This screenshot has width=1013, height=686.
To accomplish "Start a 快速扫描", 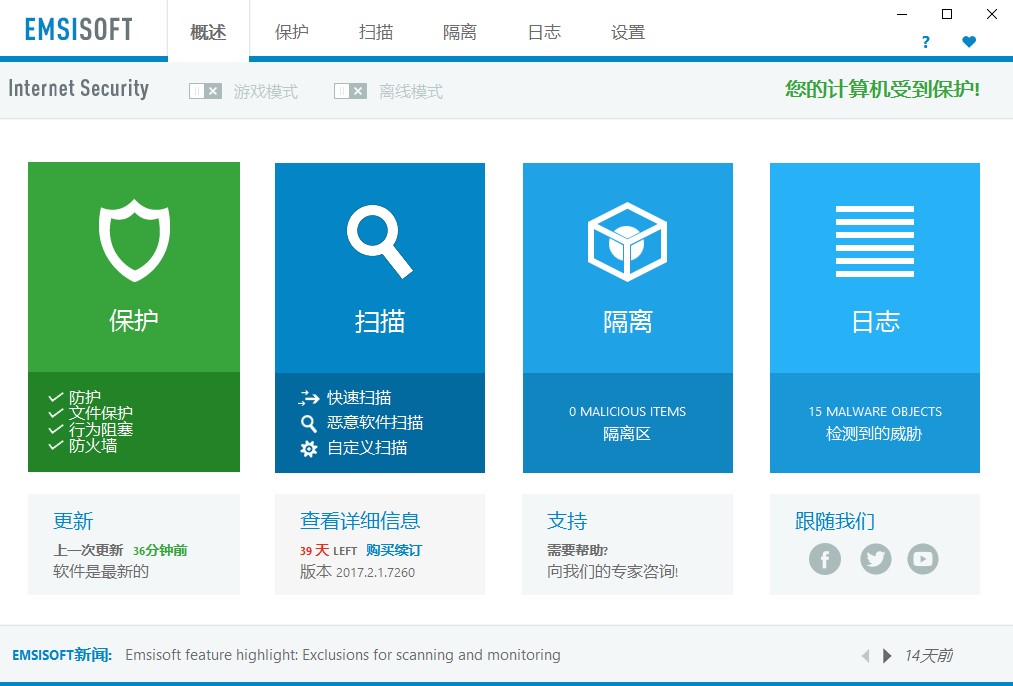I will pyautogui.click(x=345, y=397).
